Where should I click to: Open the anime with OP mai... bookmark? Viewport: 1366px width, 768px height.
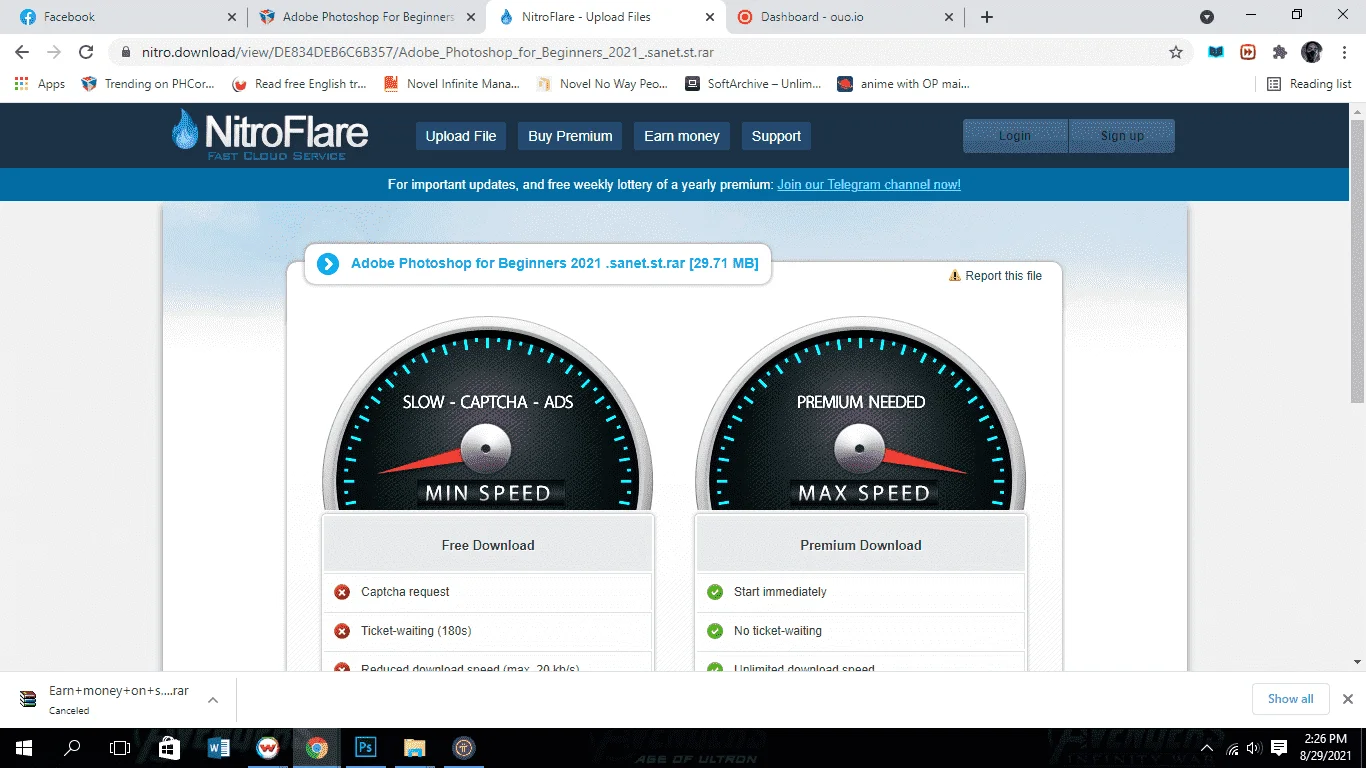(x=903, y=84)
